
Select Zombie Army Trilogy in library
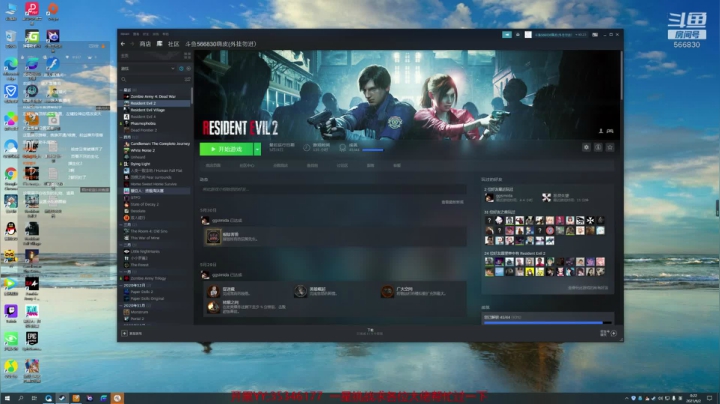coord(148,278)
